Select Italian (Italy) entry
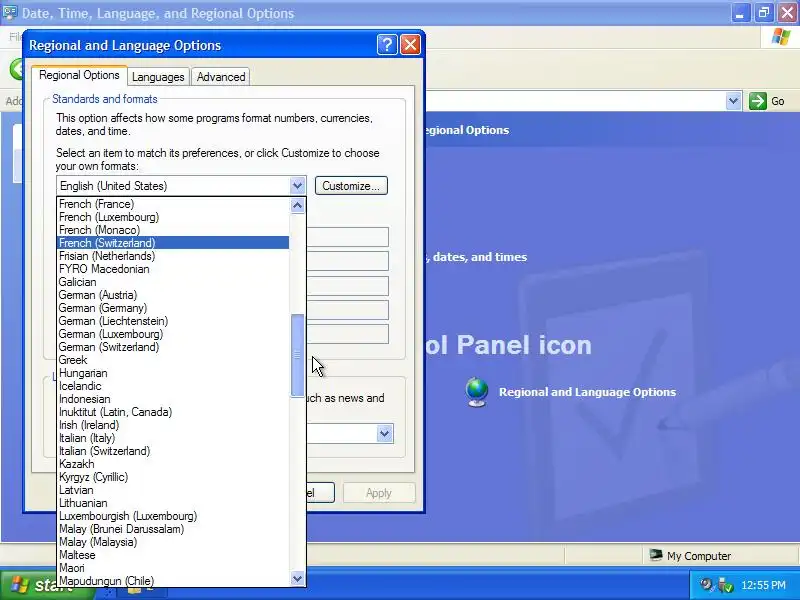This screenshot has width=800, height=600. tap(173, 438)
